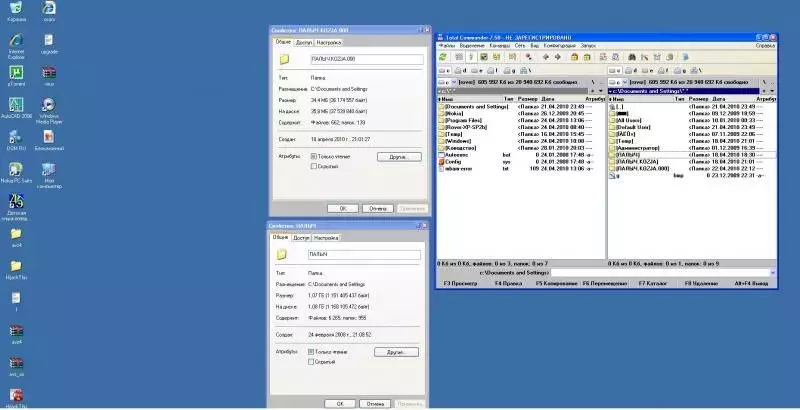
Task: Sort left panel by Размер column header
Action: 528,99
